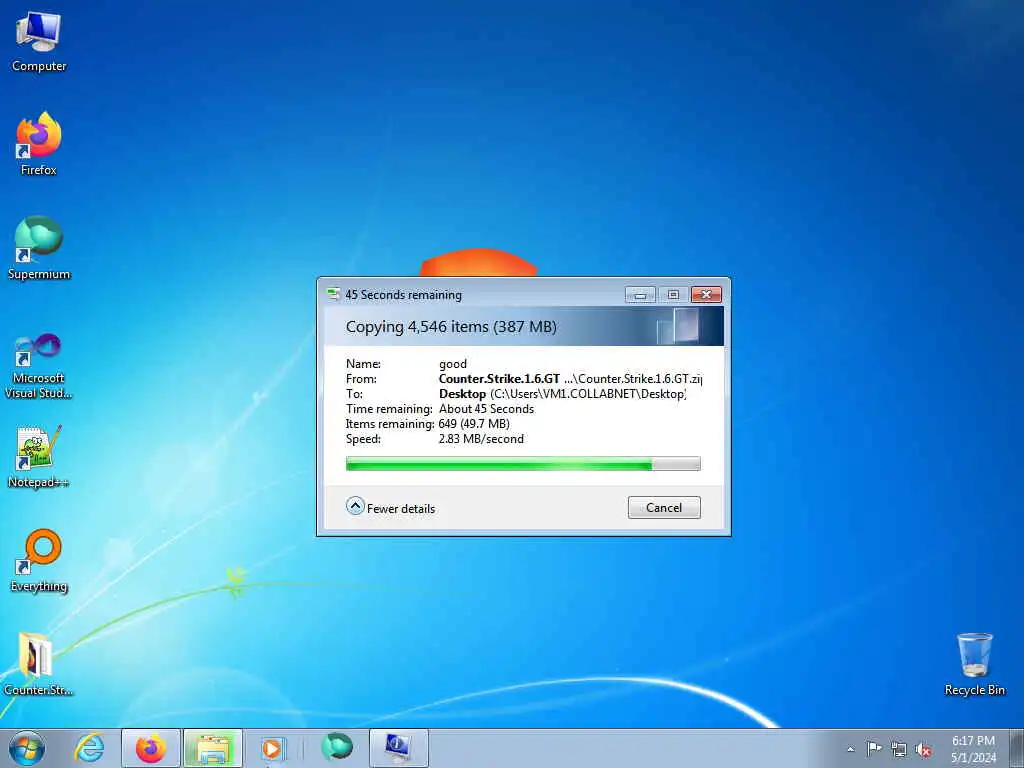This screenshot has height=768, width=1024.
Task: Click the source path 'Counter.Strike.1.6.GT'
Action: coord(500,379)
